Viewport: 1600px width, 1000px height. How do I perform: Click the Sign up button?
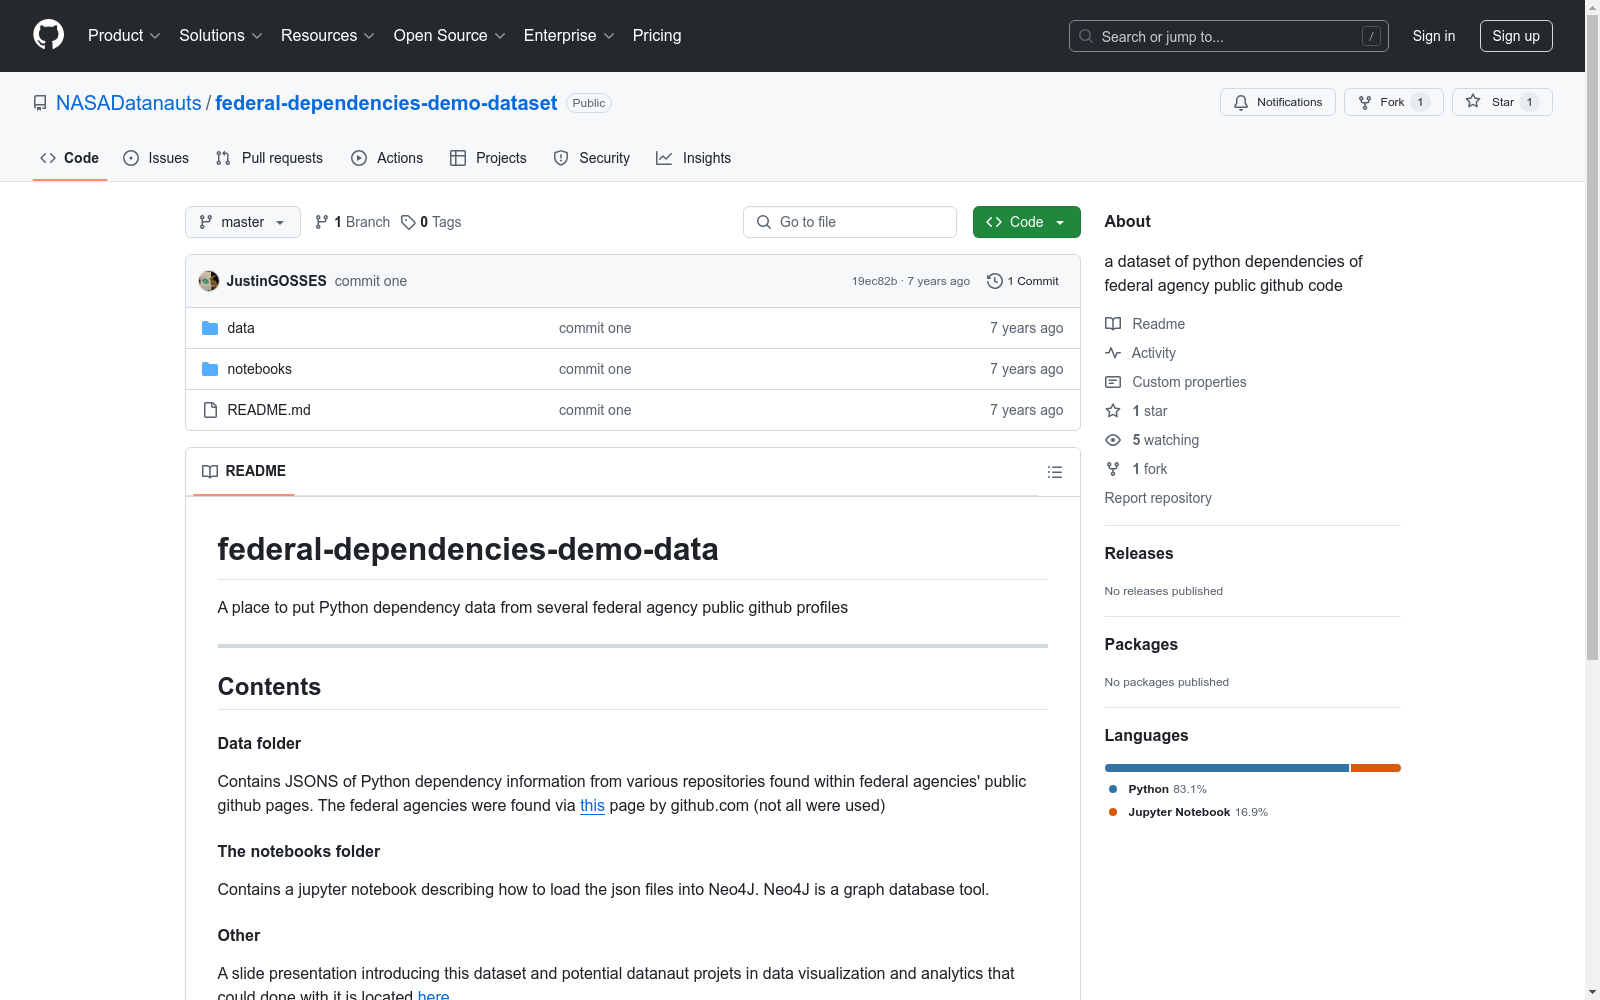pyautogui.click(x=1516, y=36)
